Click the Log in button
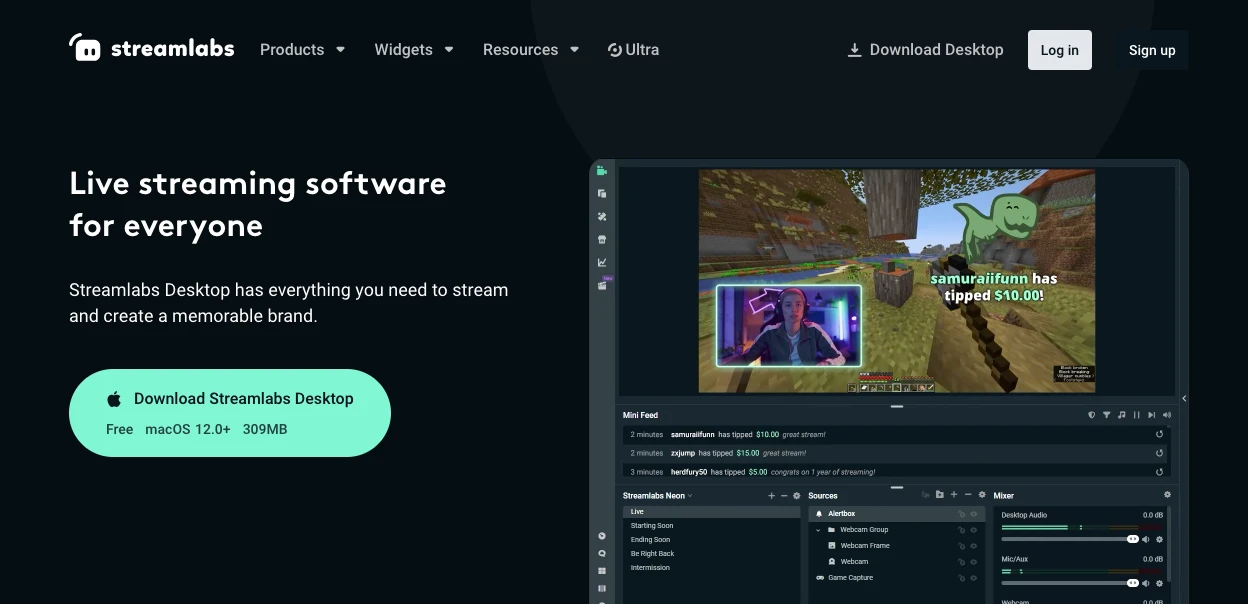The image size is (1248, 604). 1060,50
